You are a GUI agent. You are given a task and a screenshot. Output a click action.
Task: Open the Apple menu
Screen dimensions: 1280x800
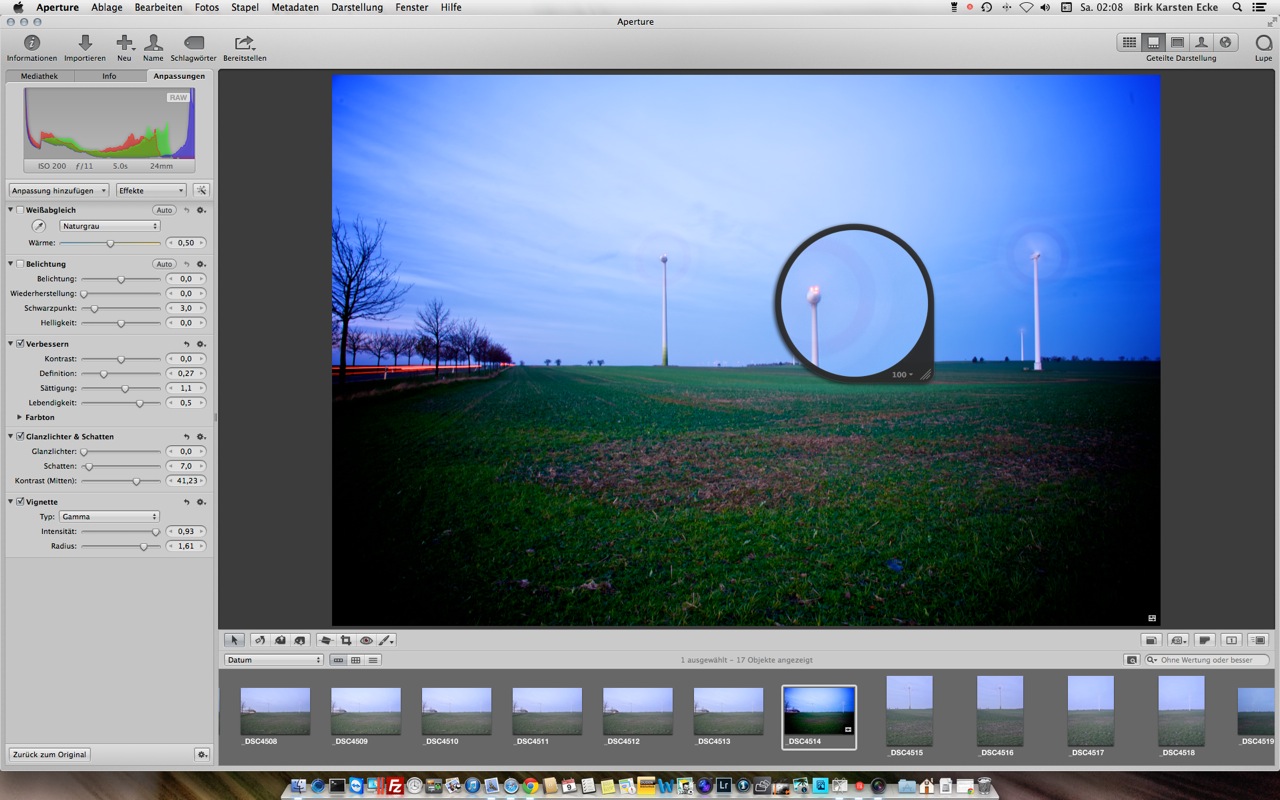click(x=18, y=7)
